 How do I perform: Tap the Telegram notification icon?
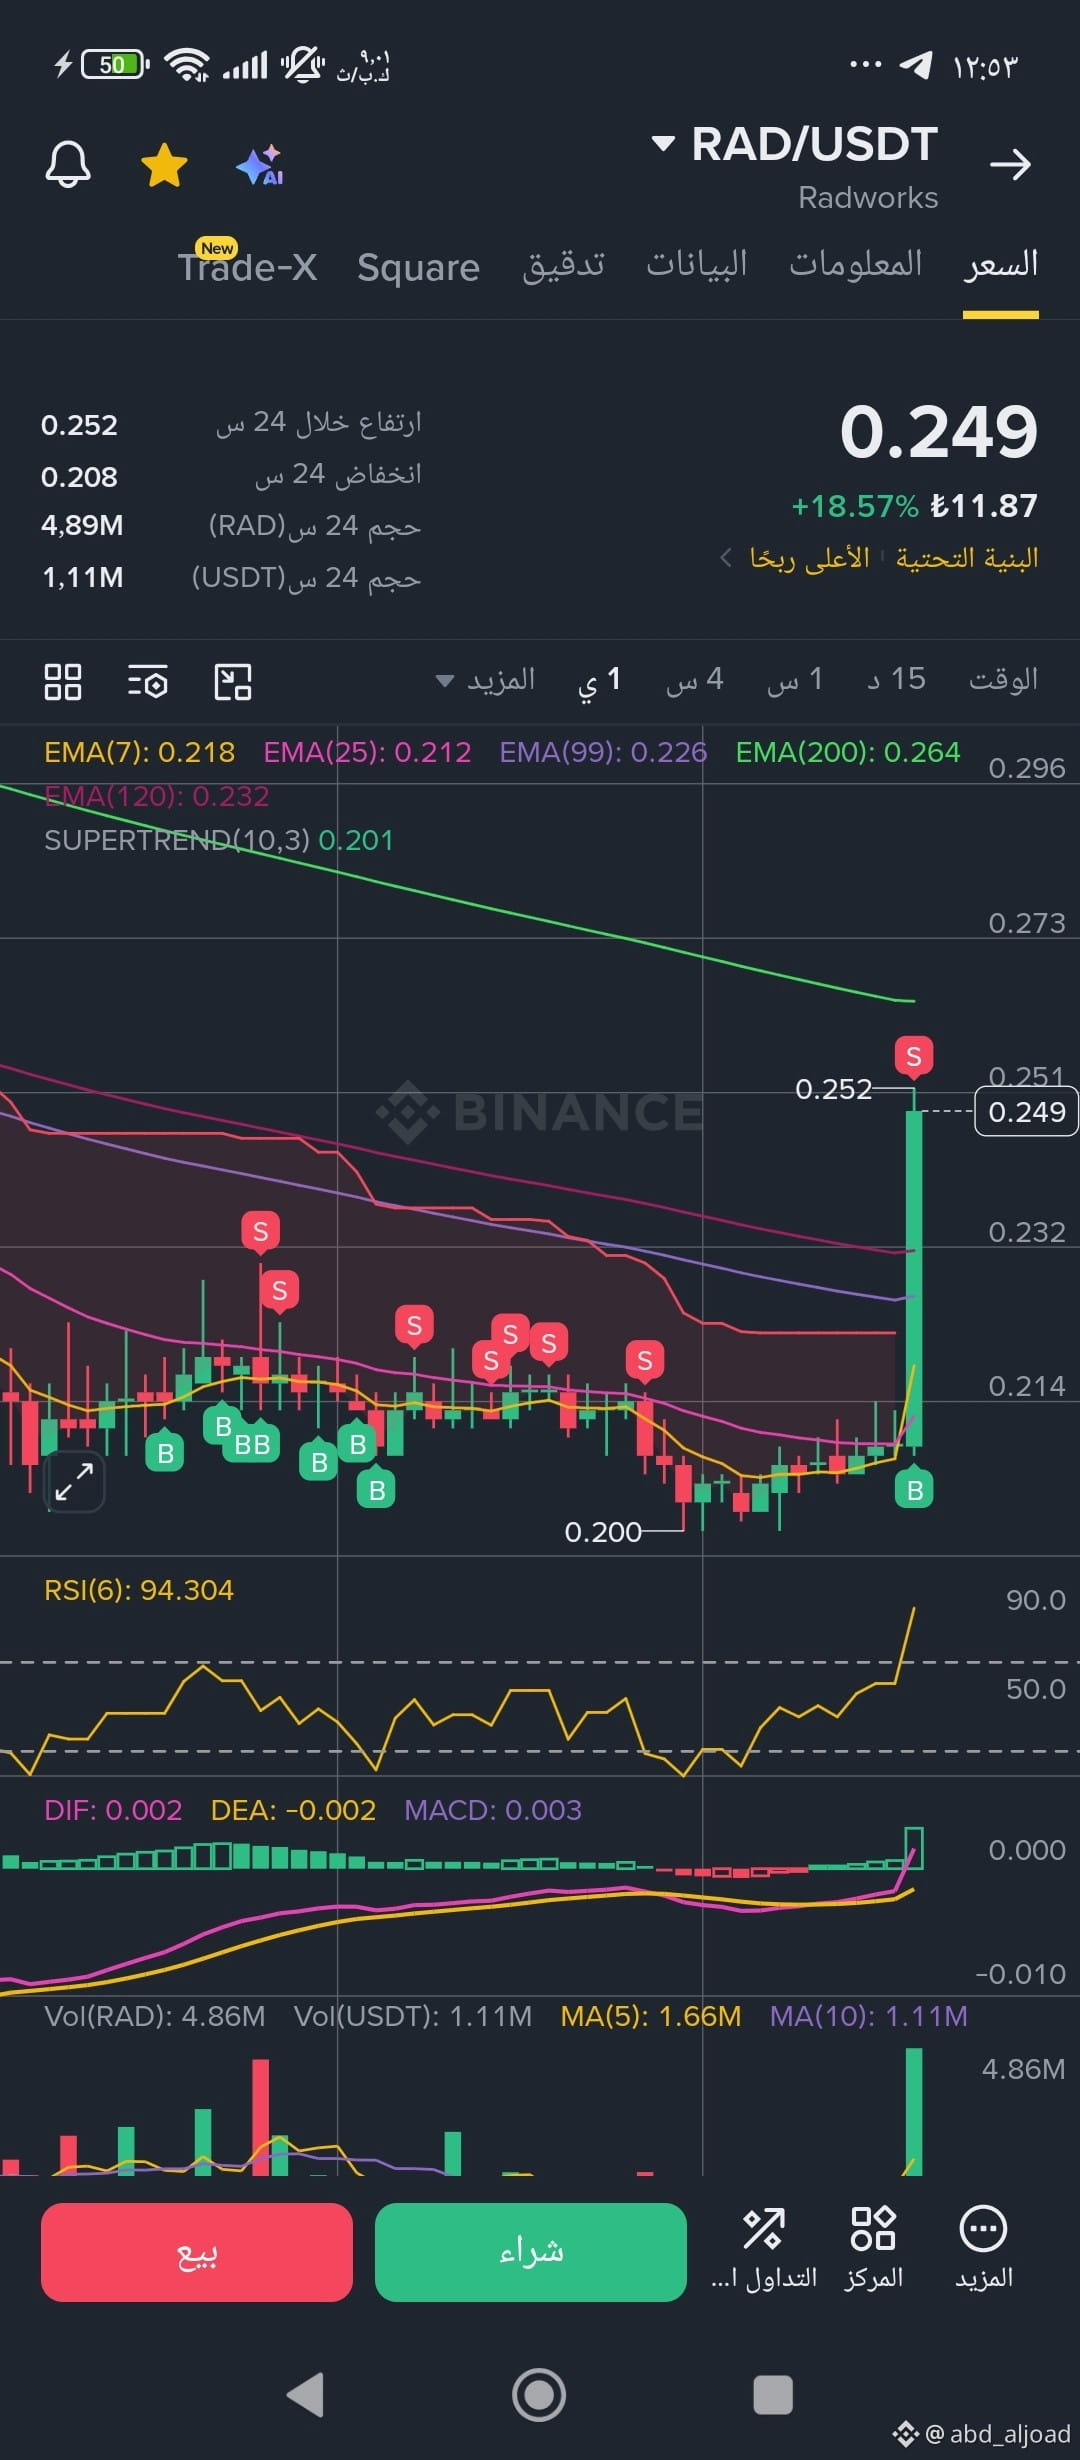(x=915, y=65)
